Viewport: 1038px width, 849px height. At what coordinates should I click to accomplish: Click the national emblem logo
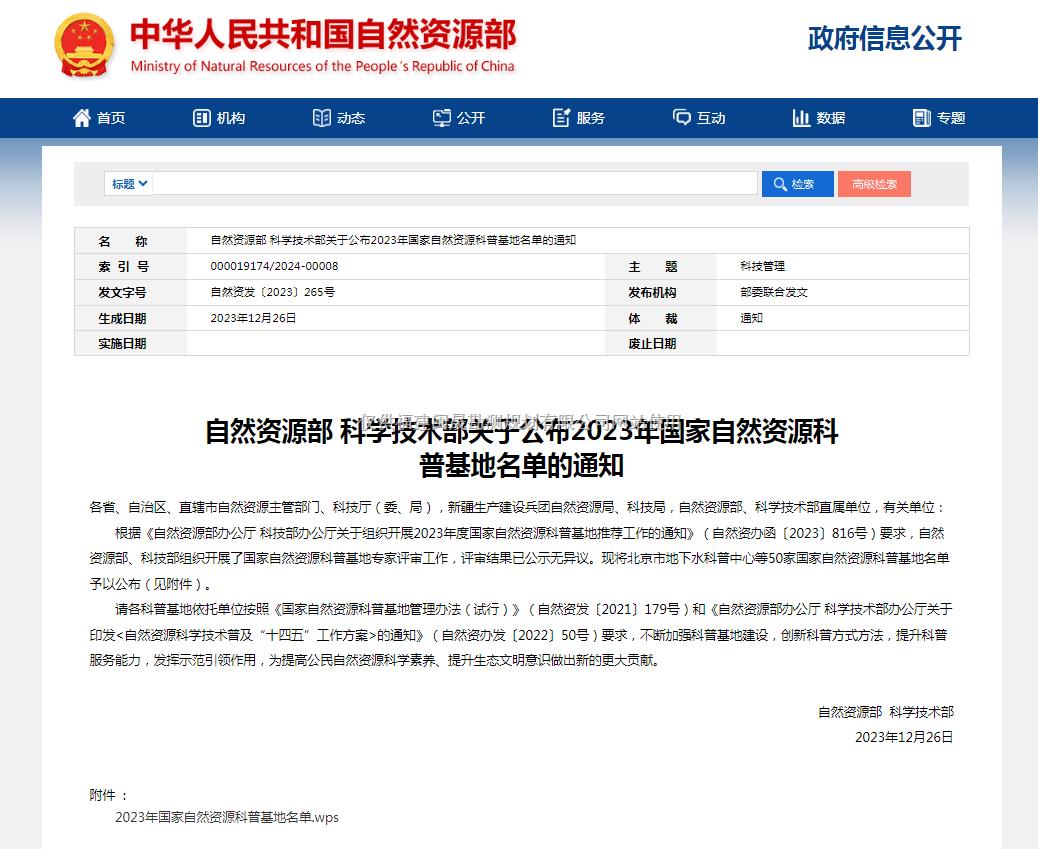[x=84, y=45]
